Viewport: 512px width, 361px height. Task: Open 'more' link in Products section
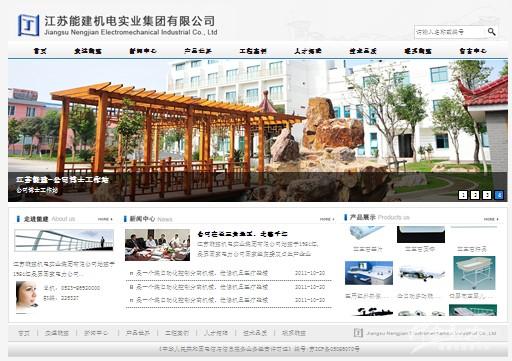pos(491,219)
